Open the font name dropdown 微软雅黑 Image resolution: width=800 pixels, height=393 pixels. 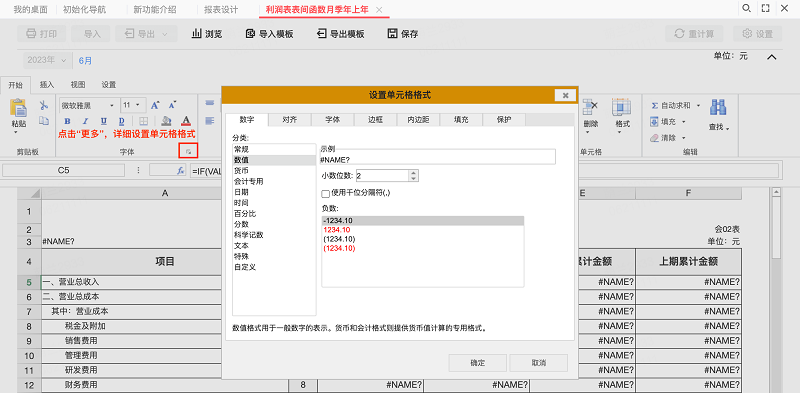tap(89, 106)
